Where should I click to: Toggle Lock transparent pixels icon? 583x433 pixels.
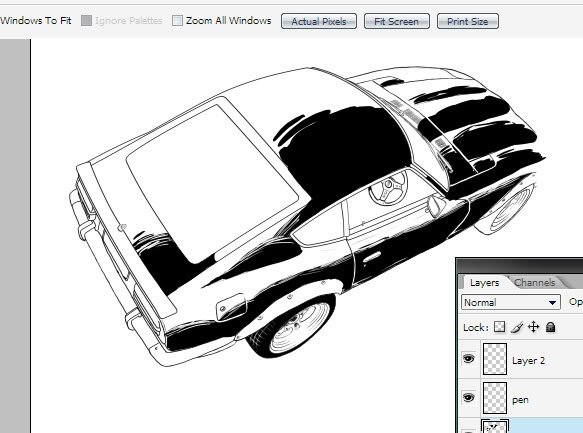[499, 327]
